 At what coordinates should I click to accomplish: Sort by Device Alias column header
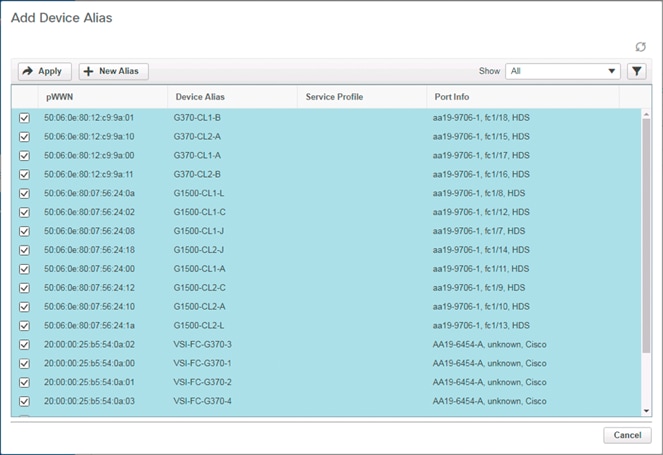[233, 97]
